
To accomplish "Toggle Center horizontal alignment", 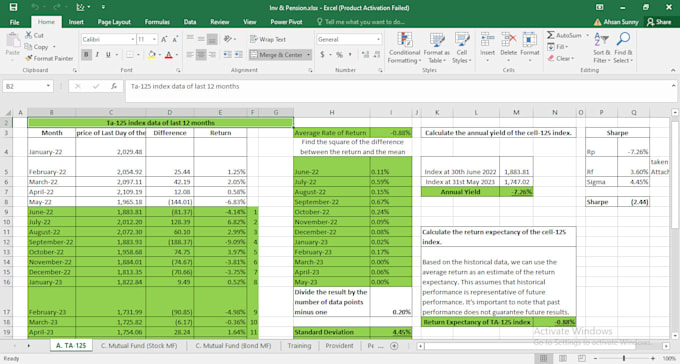I will point(201,55).
